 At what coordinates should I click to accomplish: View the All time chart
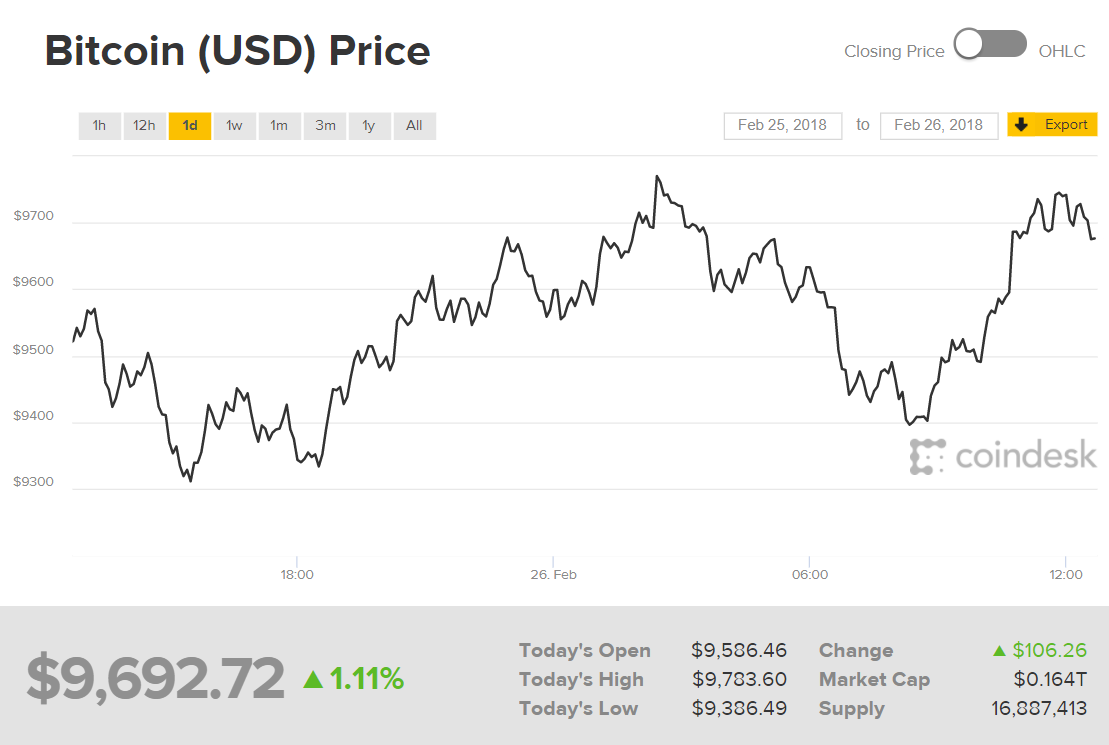pos(414,125)
